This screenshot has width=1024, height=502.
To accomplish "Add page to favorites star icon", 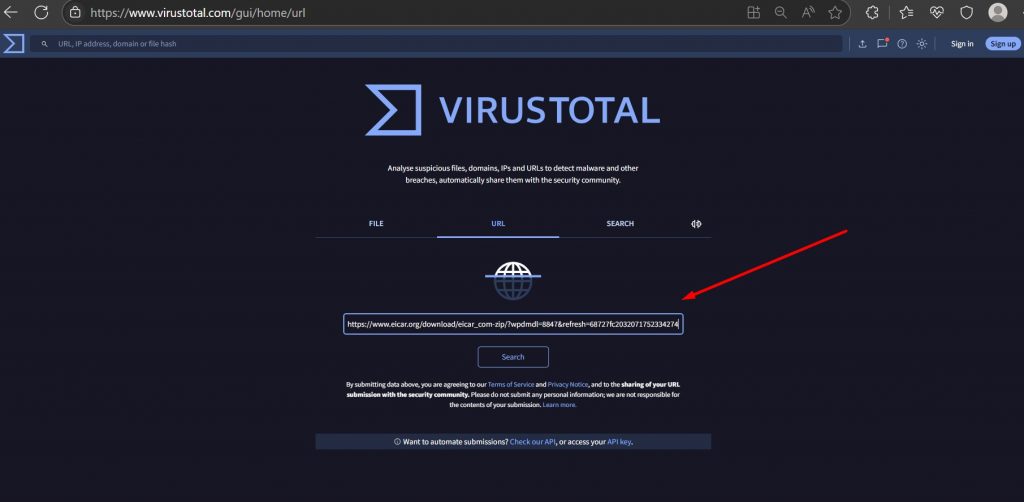I will click(835, 12).
